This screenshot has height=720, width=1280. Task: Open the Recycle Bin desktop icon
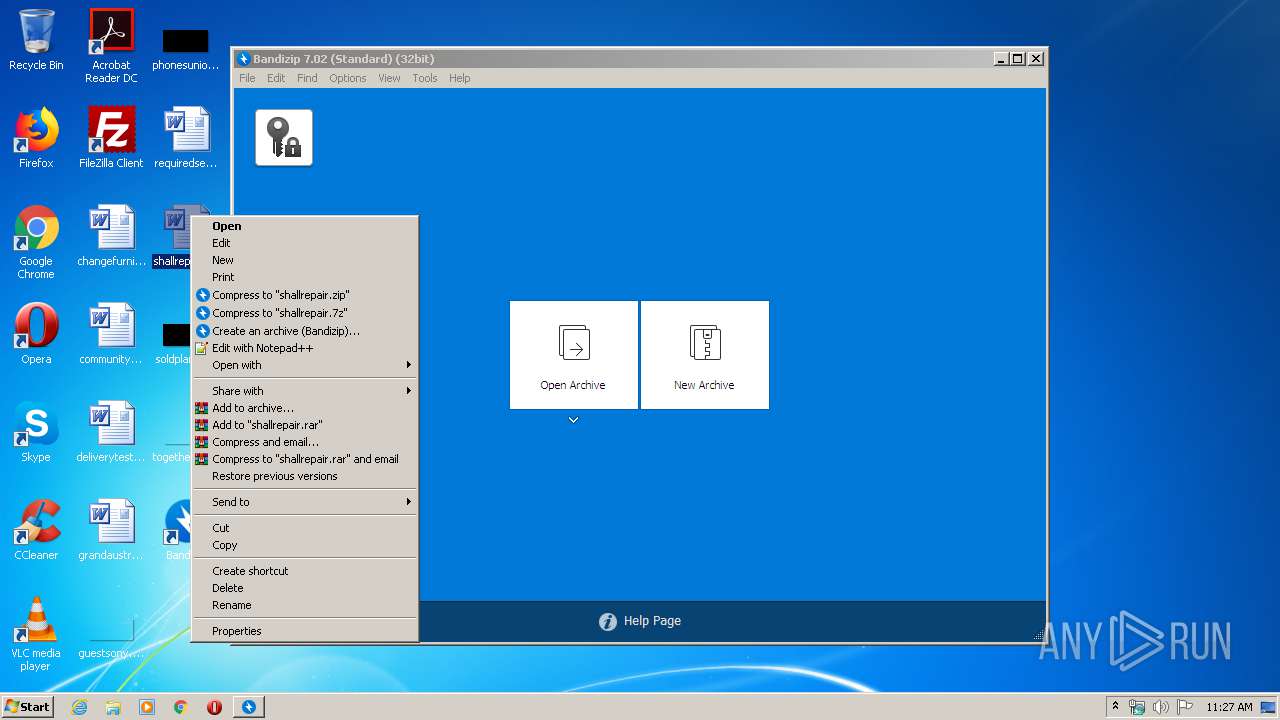[x=36, y=40]
